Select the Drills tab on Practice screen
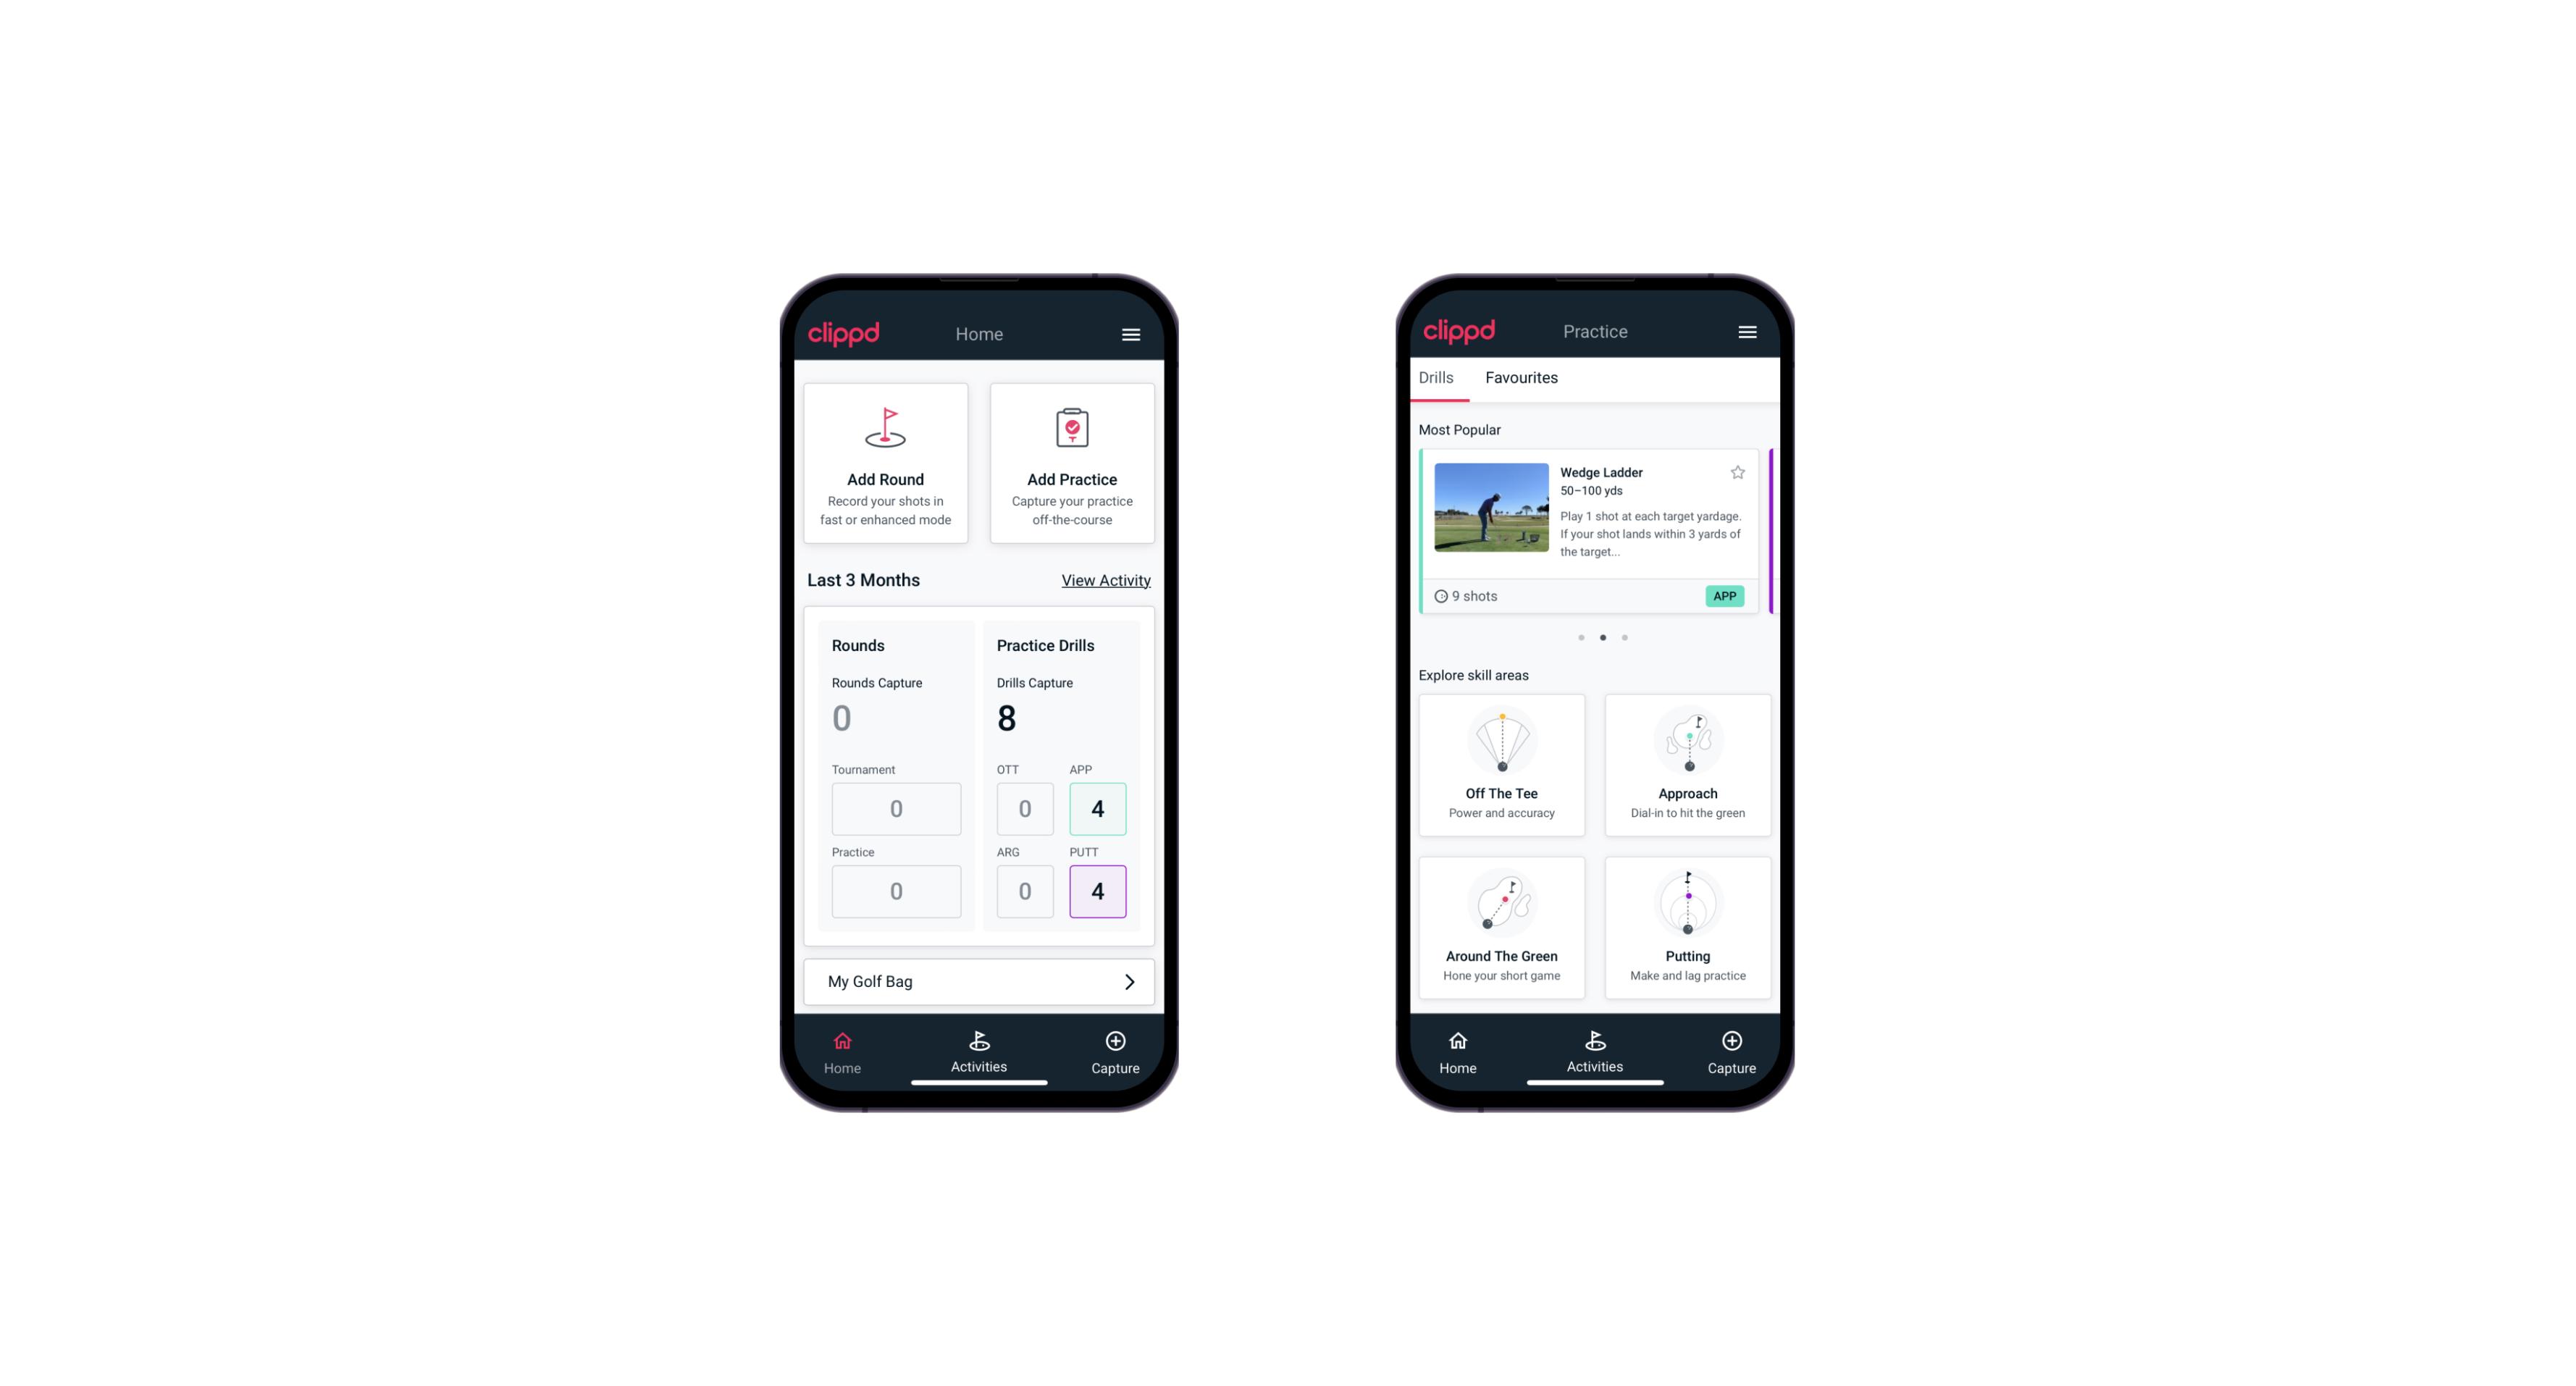 tap(1434, 376)
